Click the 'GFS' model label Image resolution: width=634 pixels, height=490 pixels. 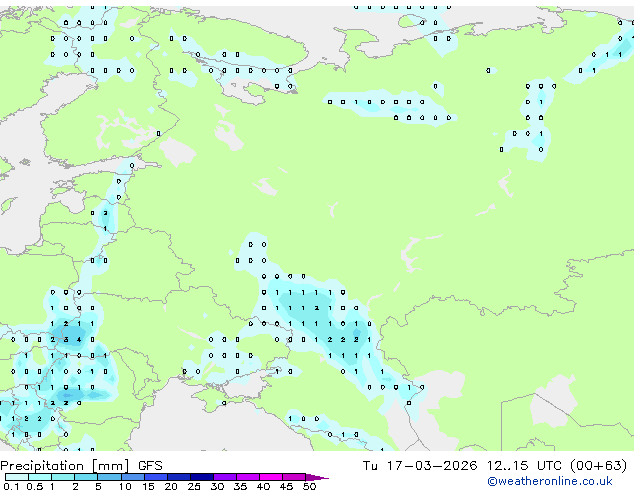(x=150, y=466)
